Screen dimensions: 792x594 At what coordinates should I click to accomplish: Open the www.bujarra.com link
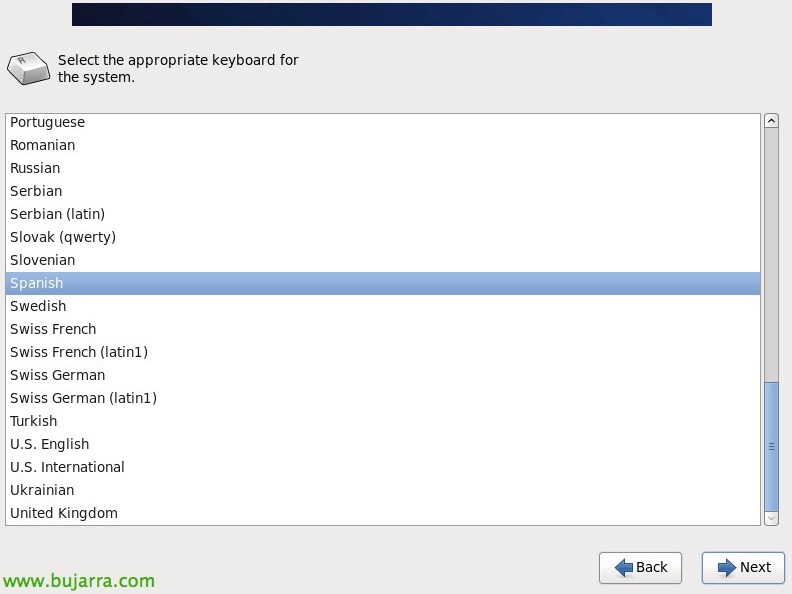point(79,581)
